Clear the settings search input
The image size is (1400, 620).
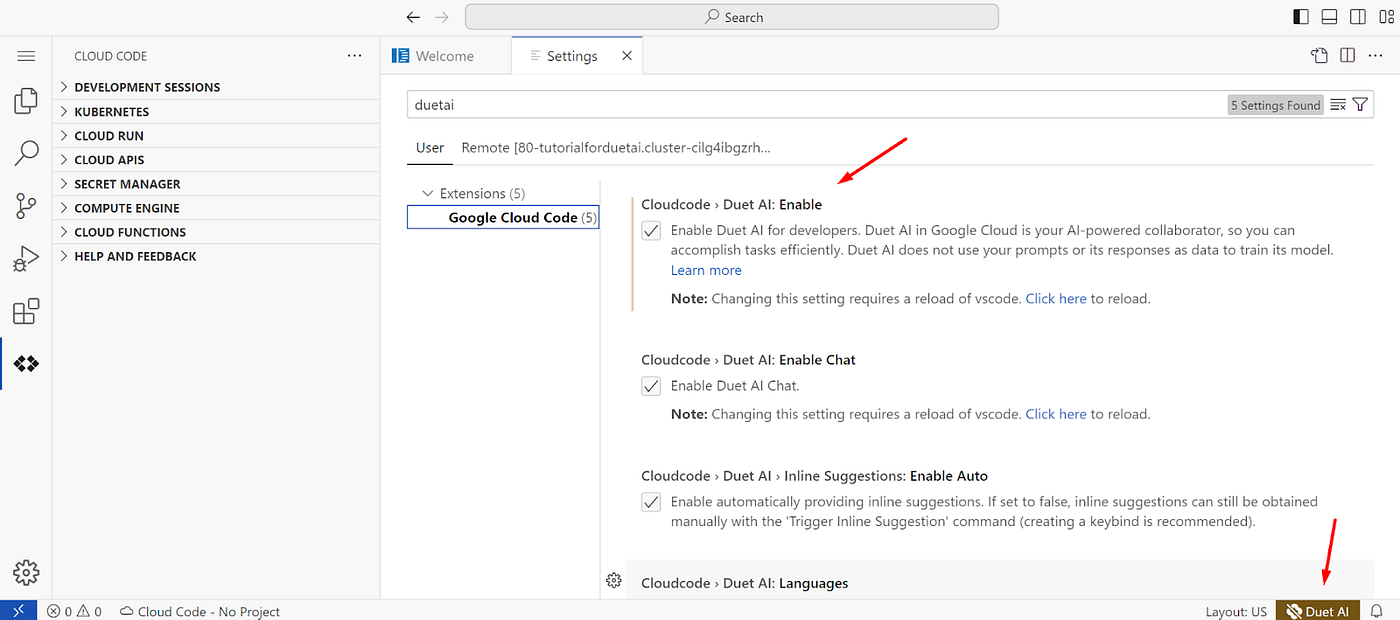pyautogui.click(x=1338, y=105)
